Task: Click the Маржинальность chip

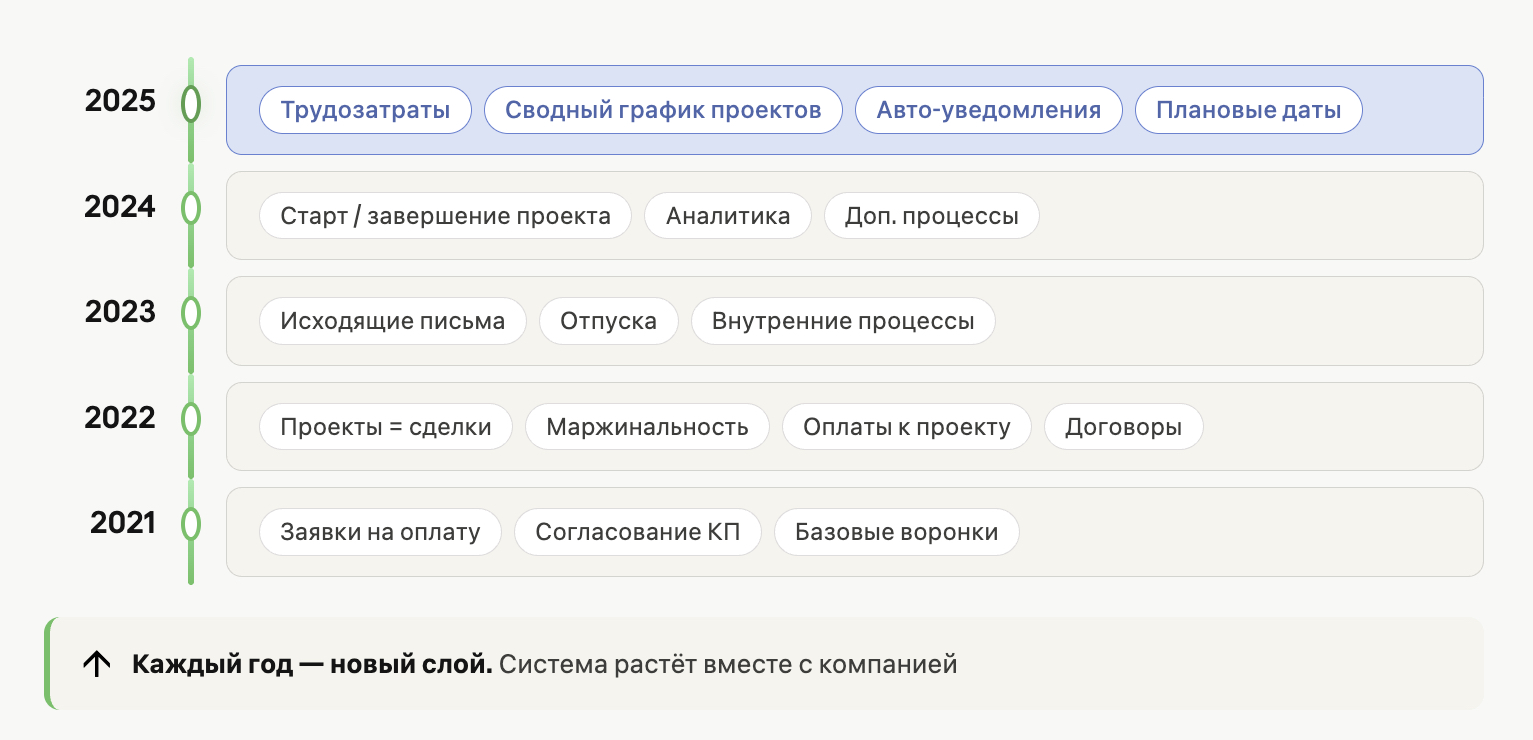Action: 647,427
